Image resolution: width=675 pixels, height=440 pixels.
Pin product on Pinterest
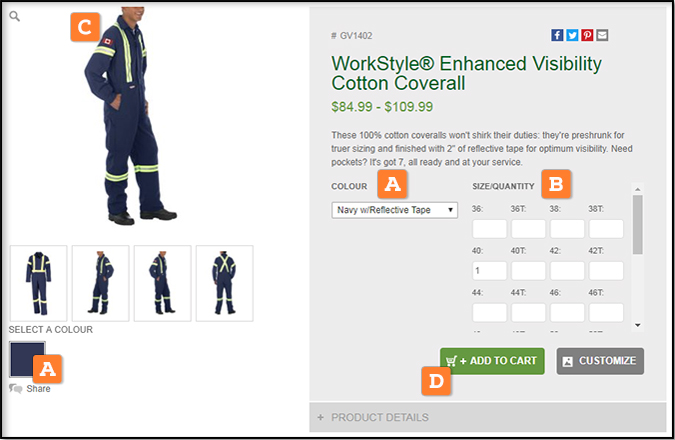(x=587, y=35)
